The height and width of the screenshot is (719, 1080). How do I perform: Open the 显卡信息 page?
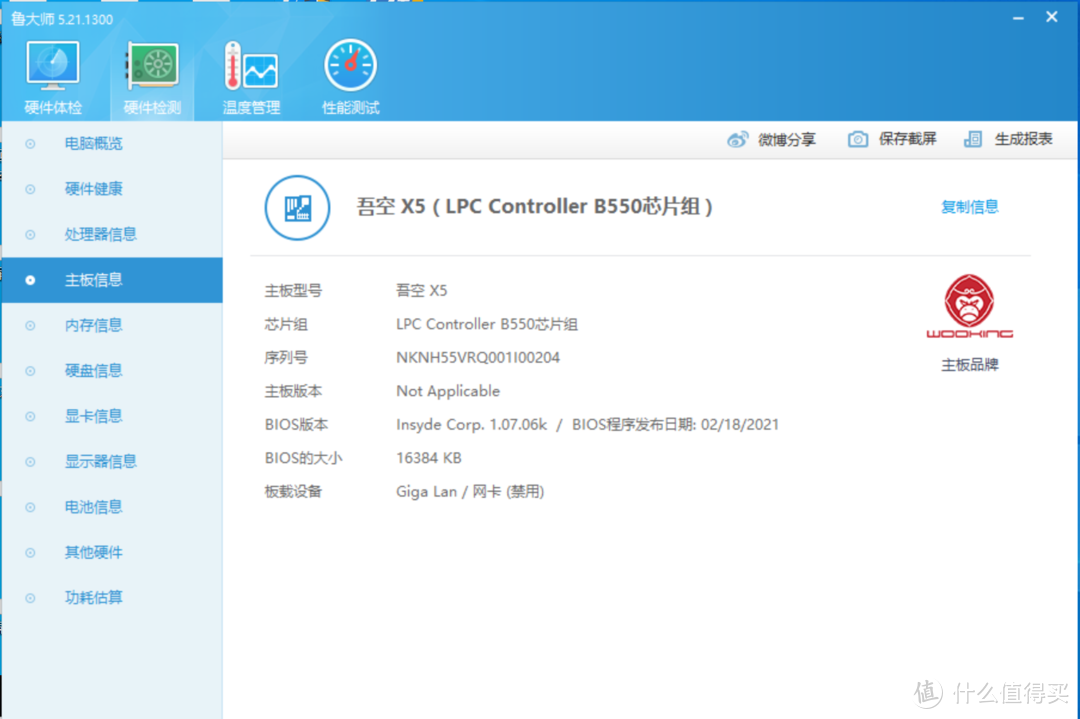pos(94,416)
